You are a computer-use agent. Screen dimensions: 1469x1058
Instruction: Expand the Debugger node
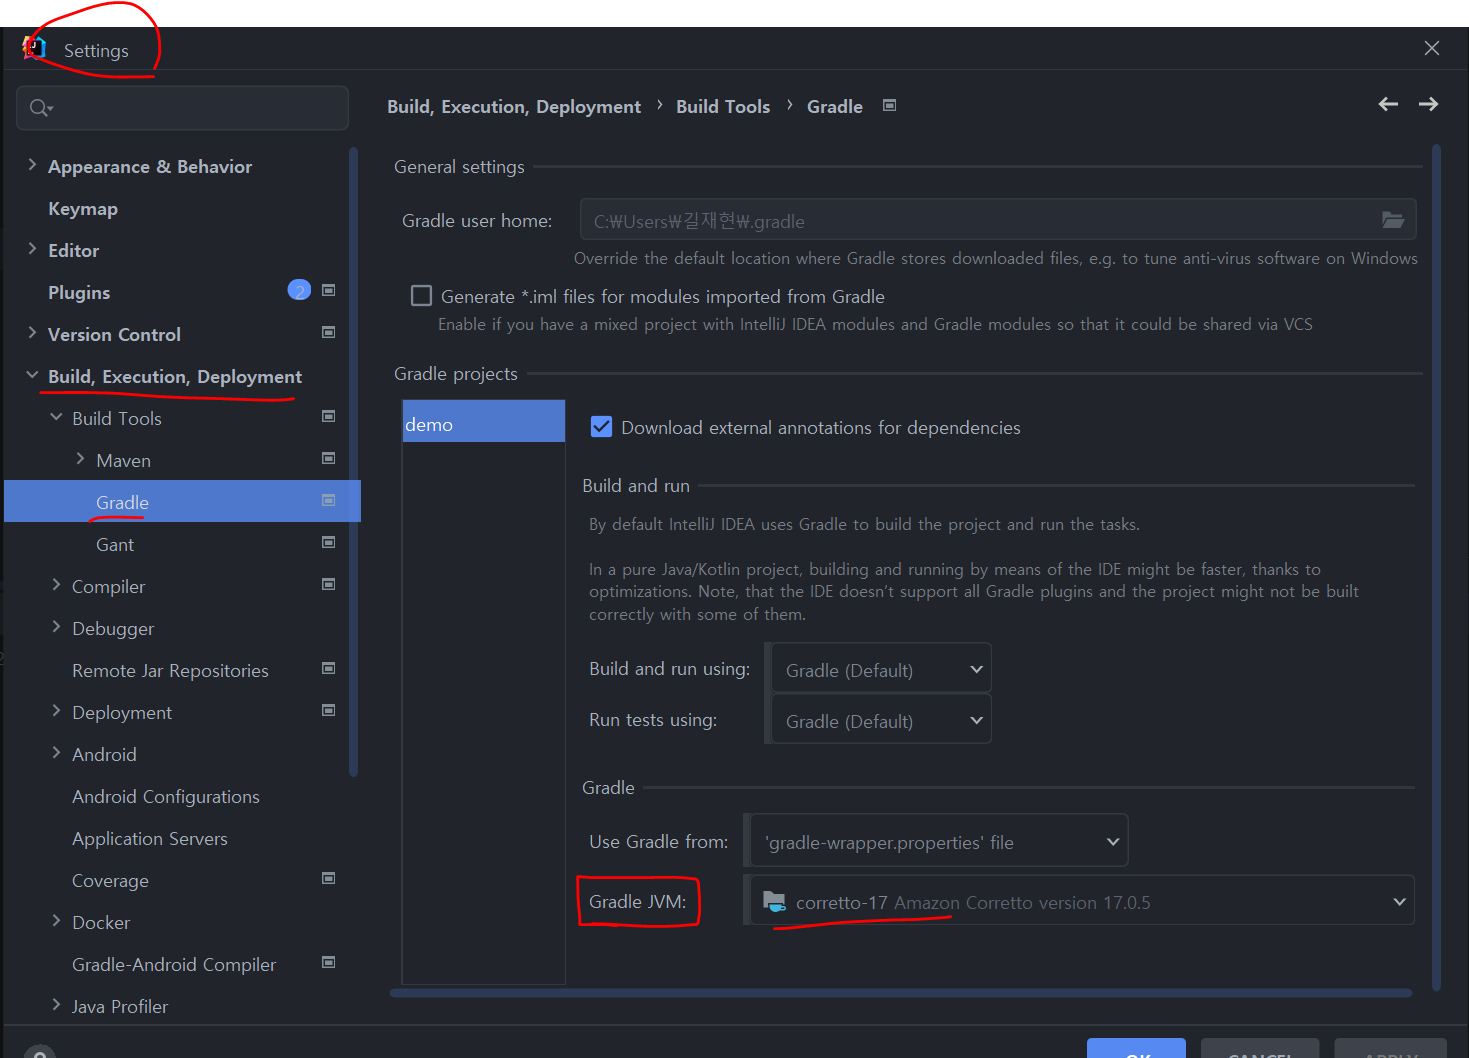(56, 627)
